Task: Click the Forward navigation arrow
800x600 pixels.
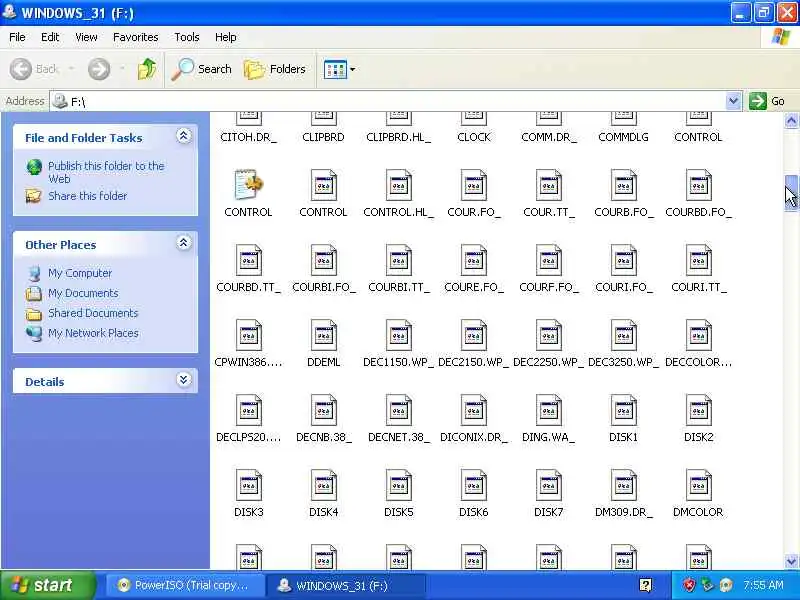Action: (99, 69)
